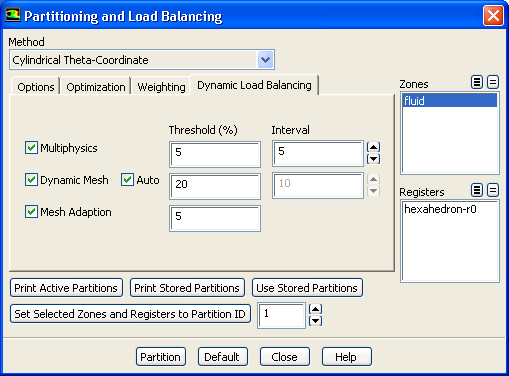
Task: Select all items in Zones list
Action: pos(477,82)
